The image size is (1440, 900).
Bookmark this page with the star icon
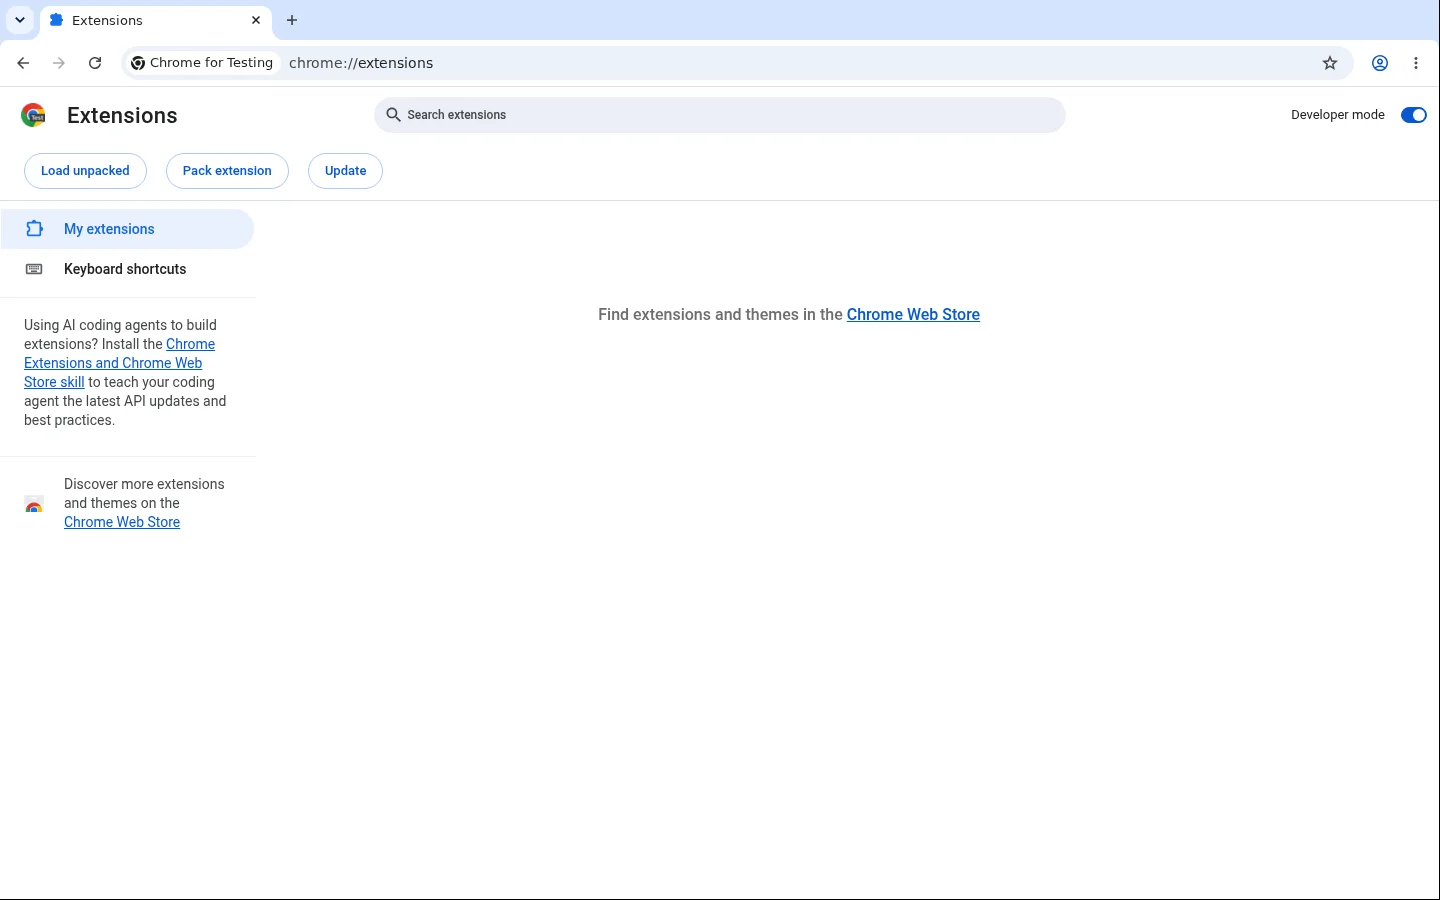[1330, 63]
